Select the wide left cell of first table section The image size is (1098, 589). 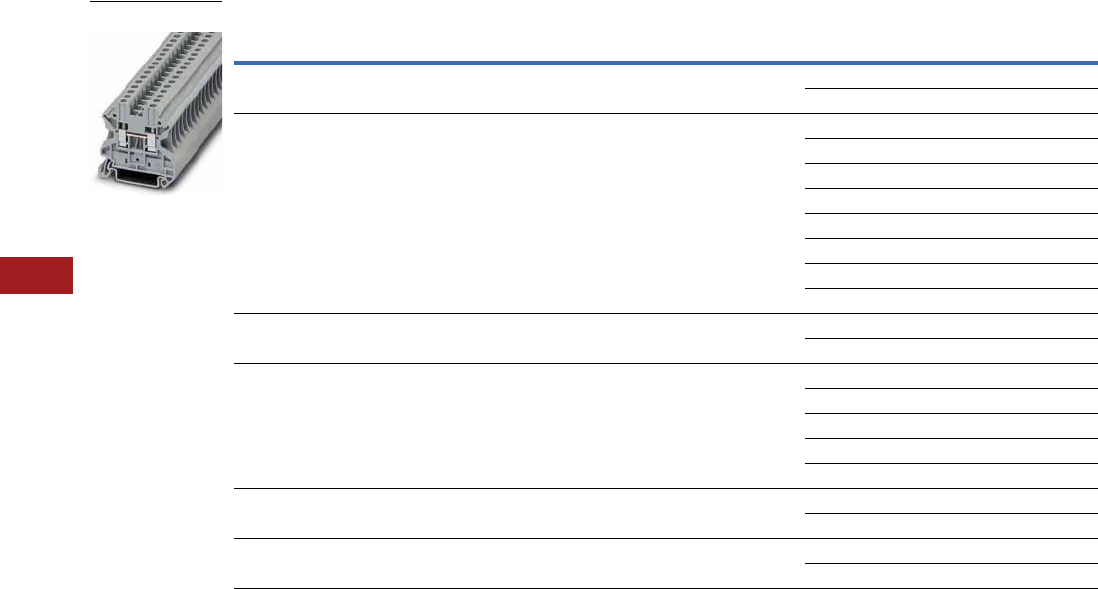pos(519,89)
